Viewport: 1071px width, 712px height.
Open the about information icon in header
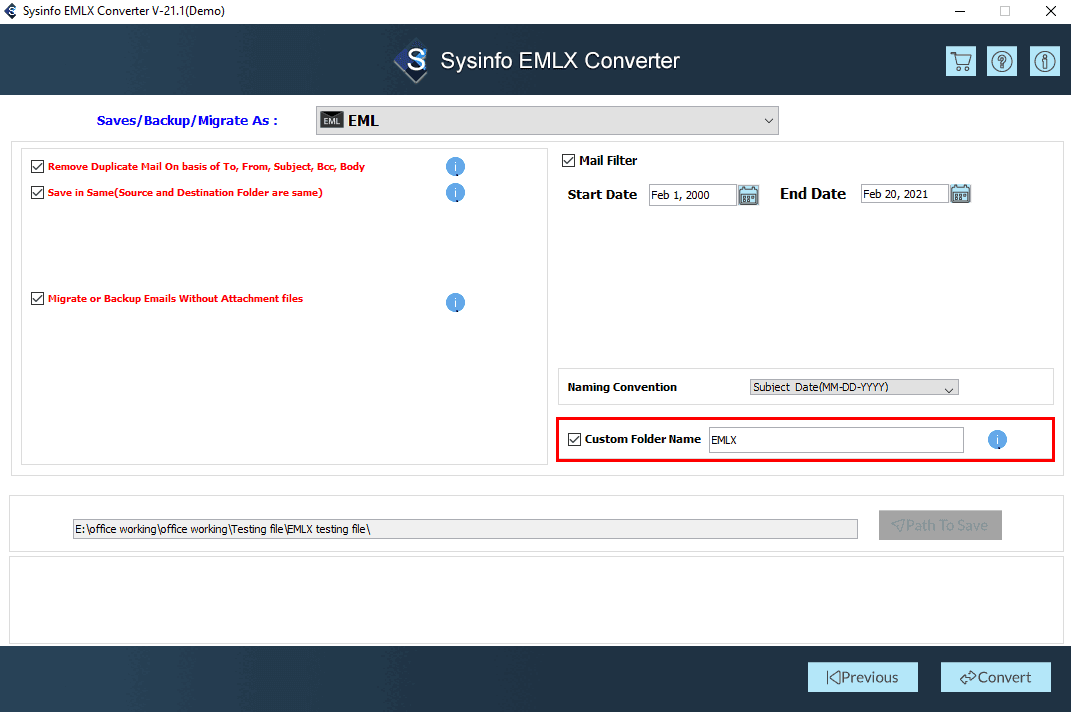[x=1044, y=61]
